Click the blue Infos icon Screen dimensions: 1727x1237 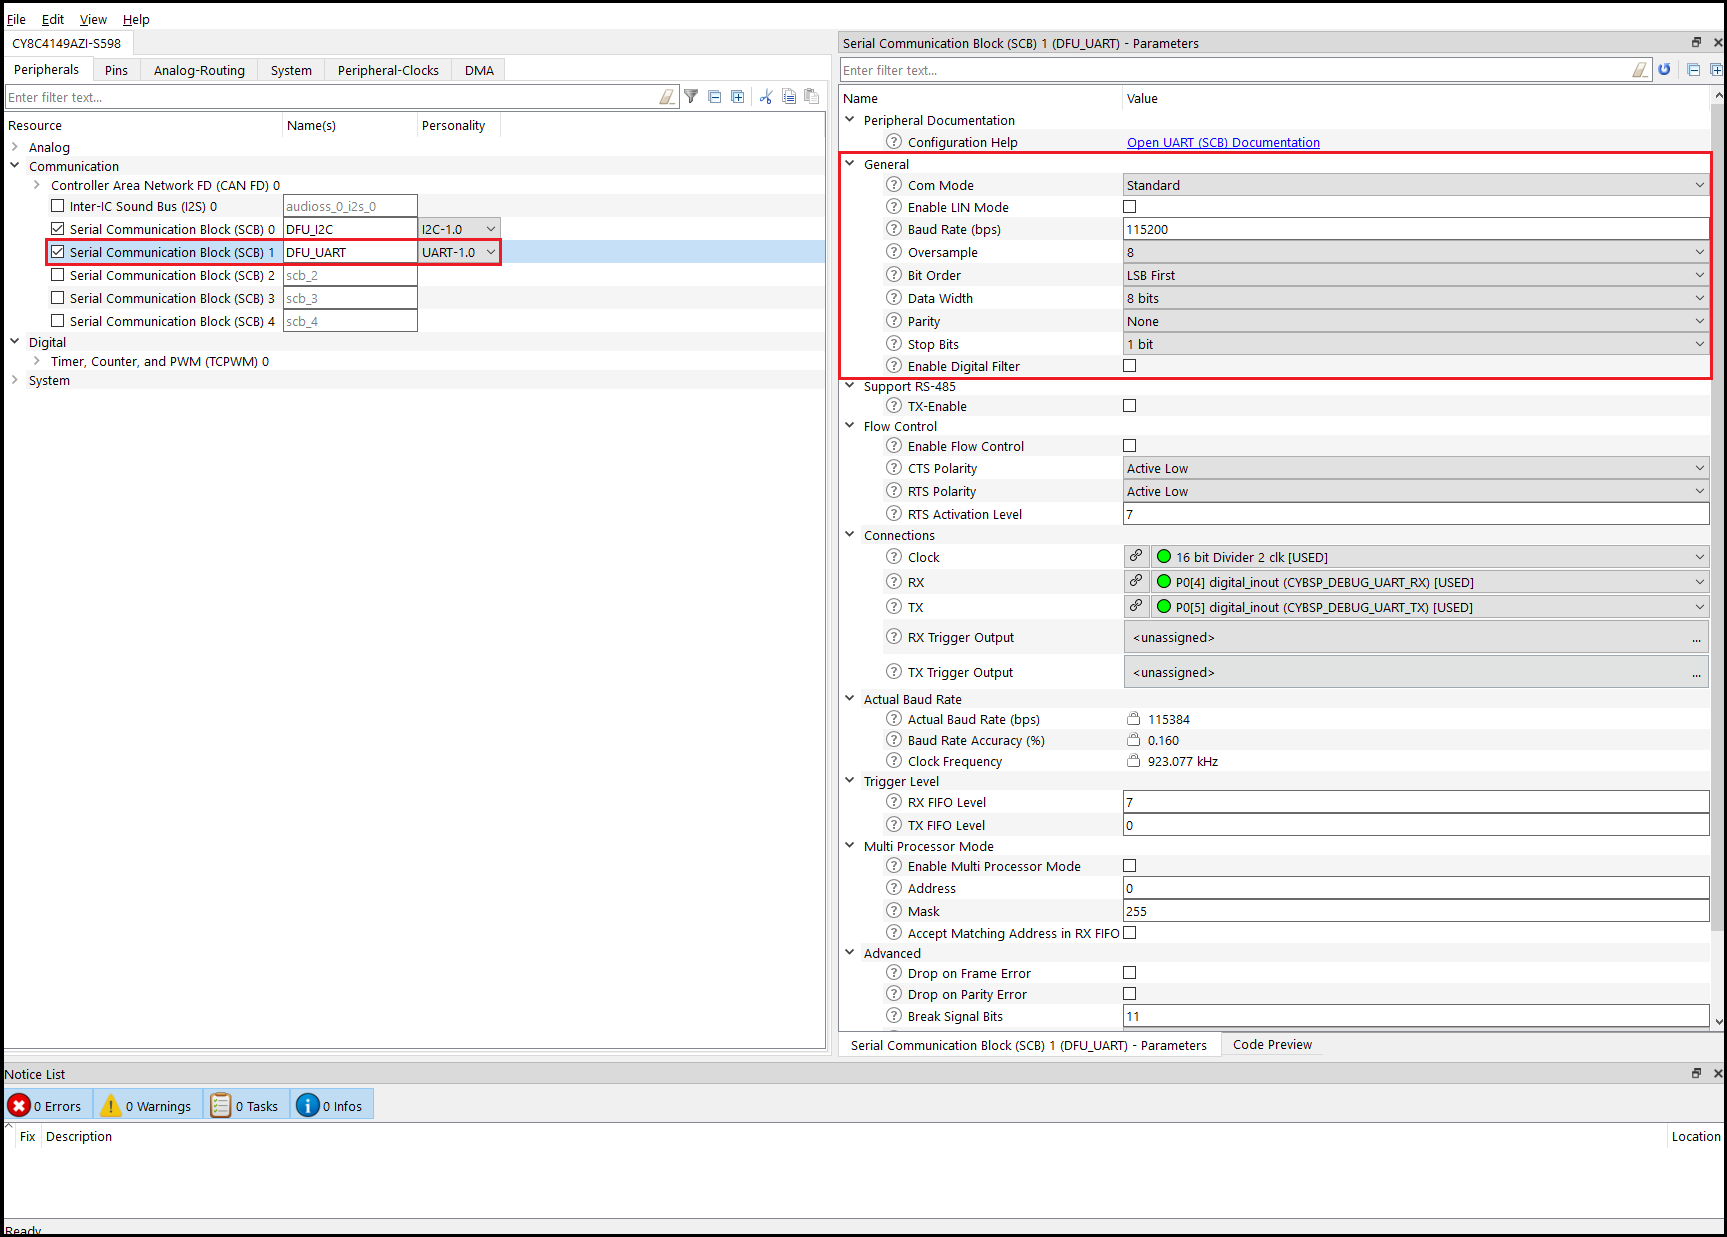(308, 1105)
